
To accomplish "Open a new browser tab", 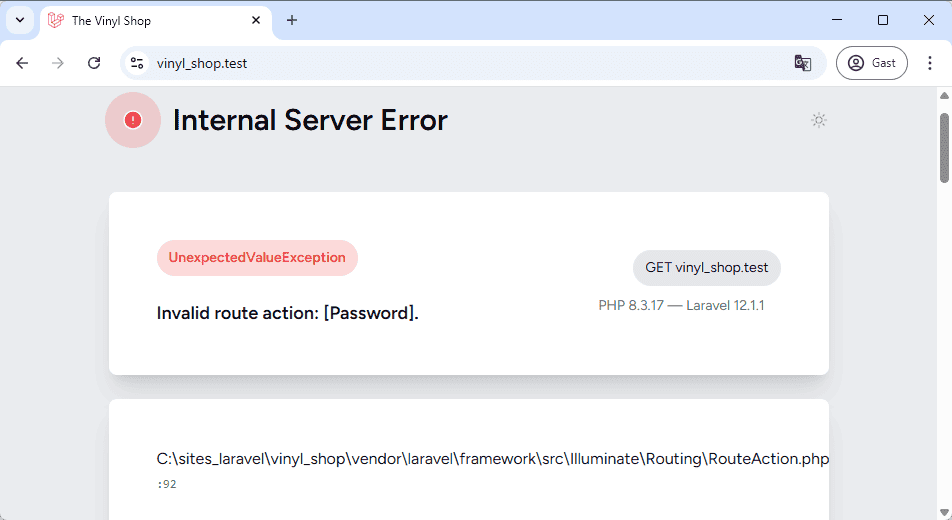I will tap(292, 21).
